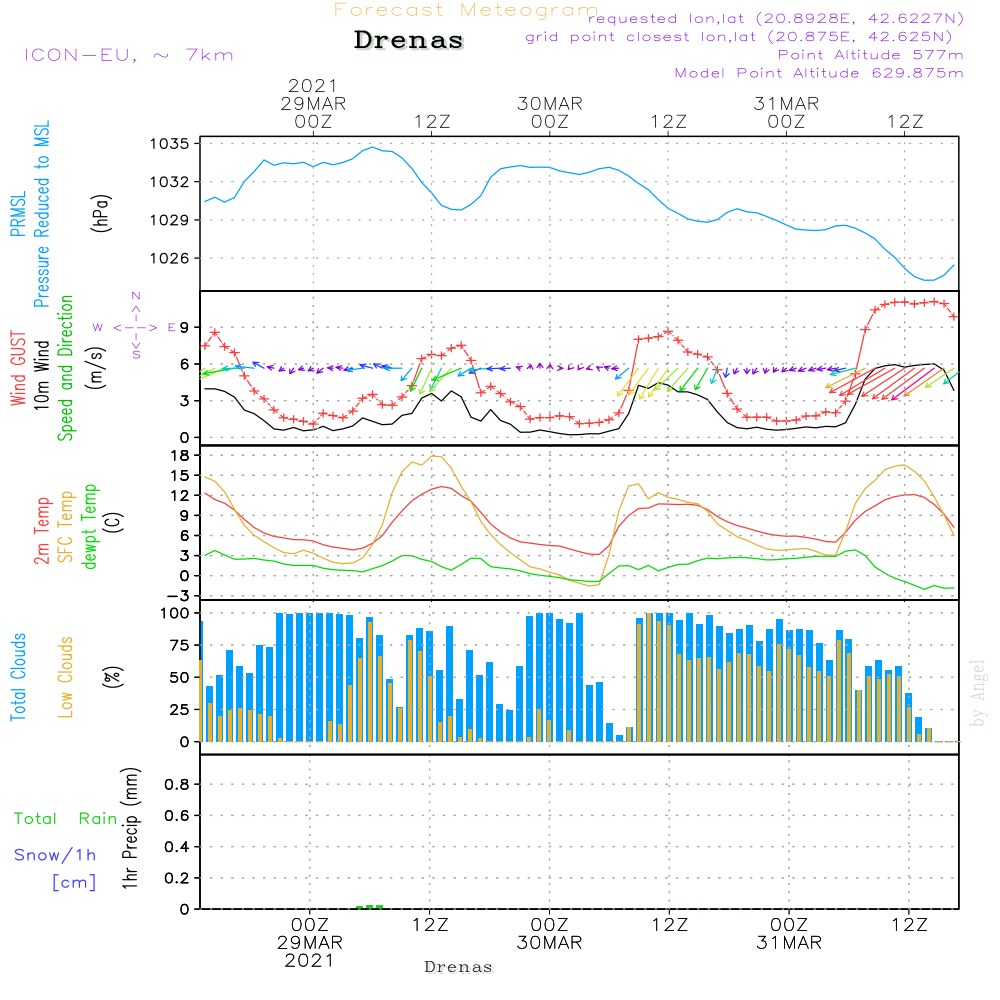Click the 1035 pressure axis value
This screenshot has height=1000, width=1000.
coord(170,144)
